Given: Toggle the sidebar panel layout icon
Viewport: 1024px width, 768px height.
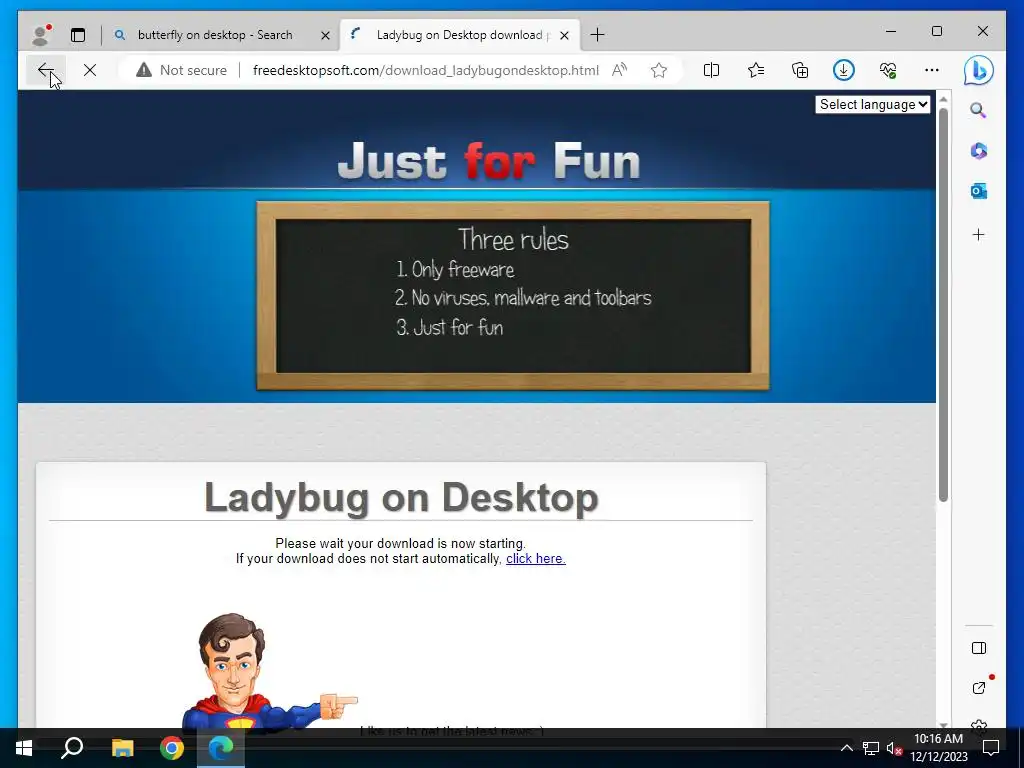Looking at the screenshot, I should 978,648.
